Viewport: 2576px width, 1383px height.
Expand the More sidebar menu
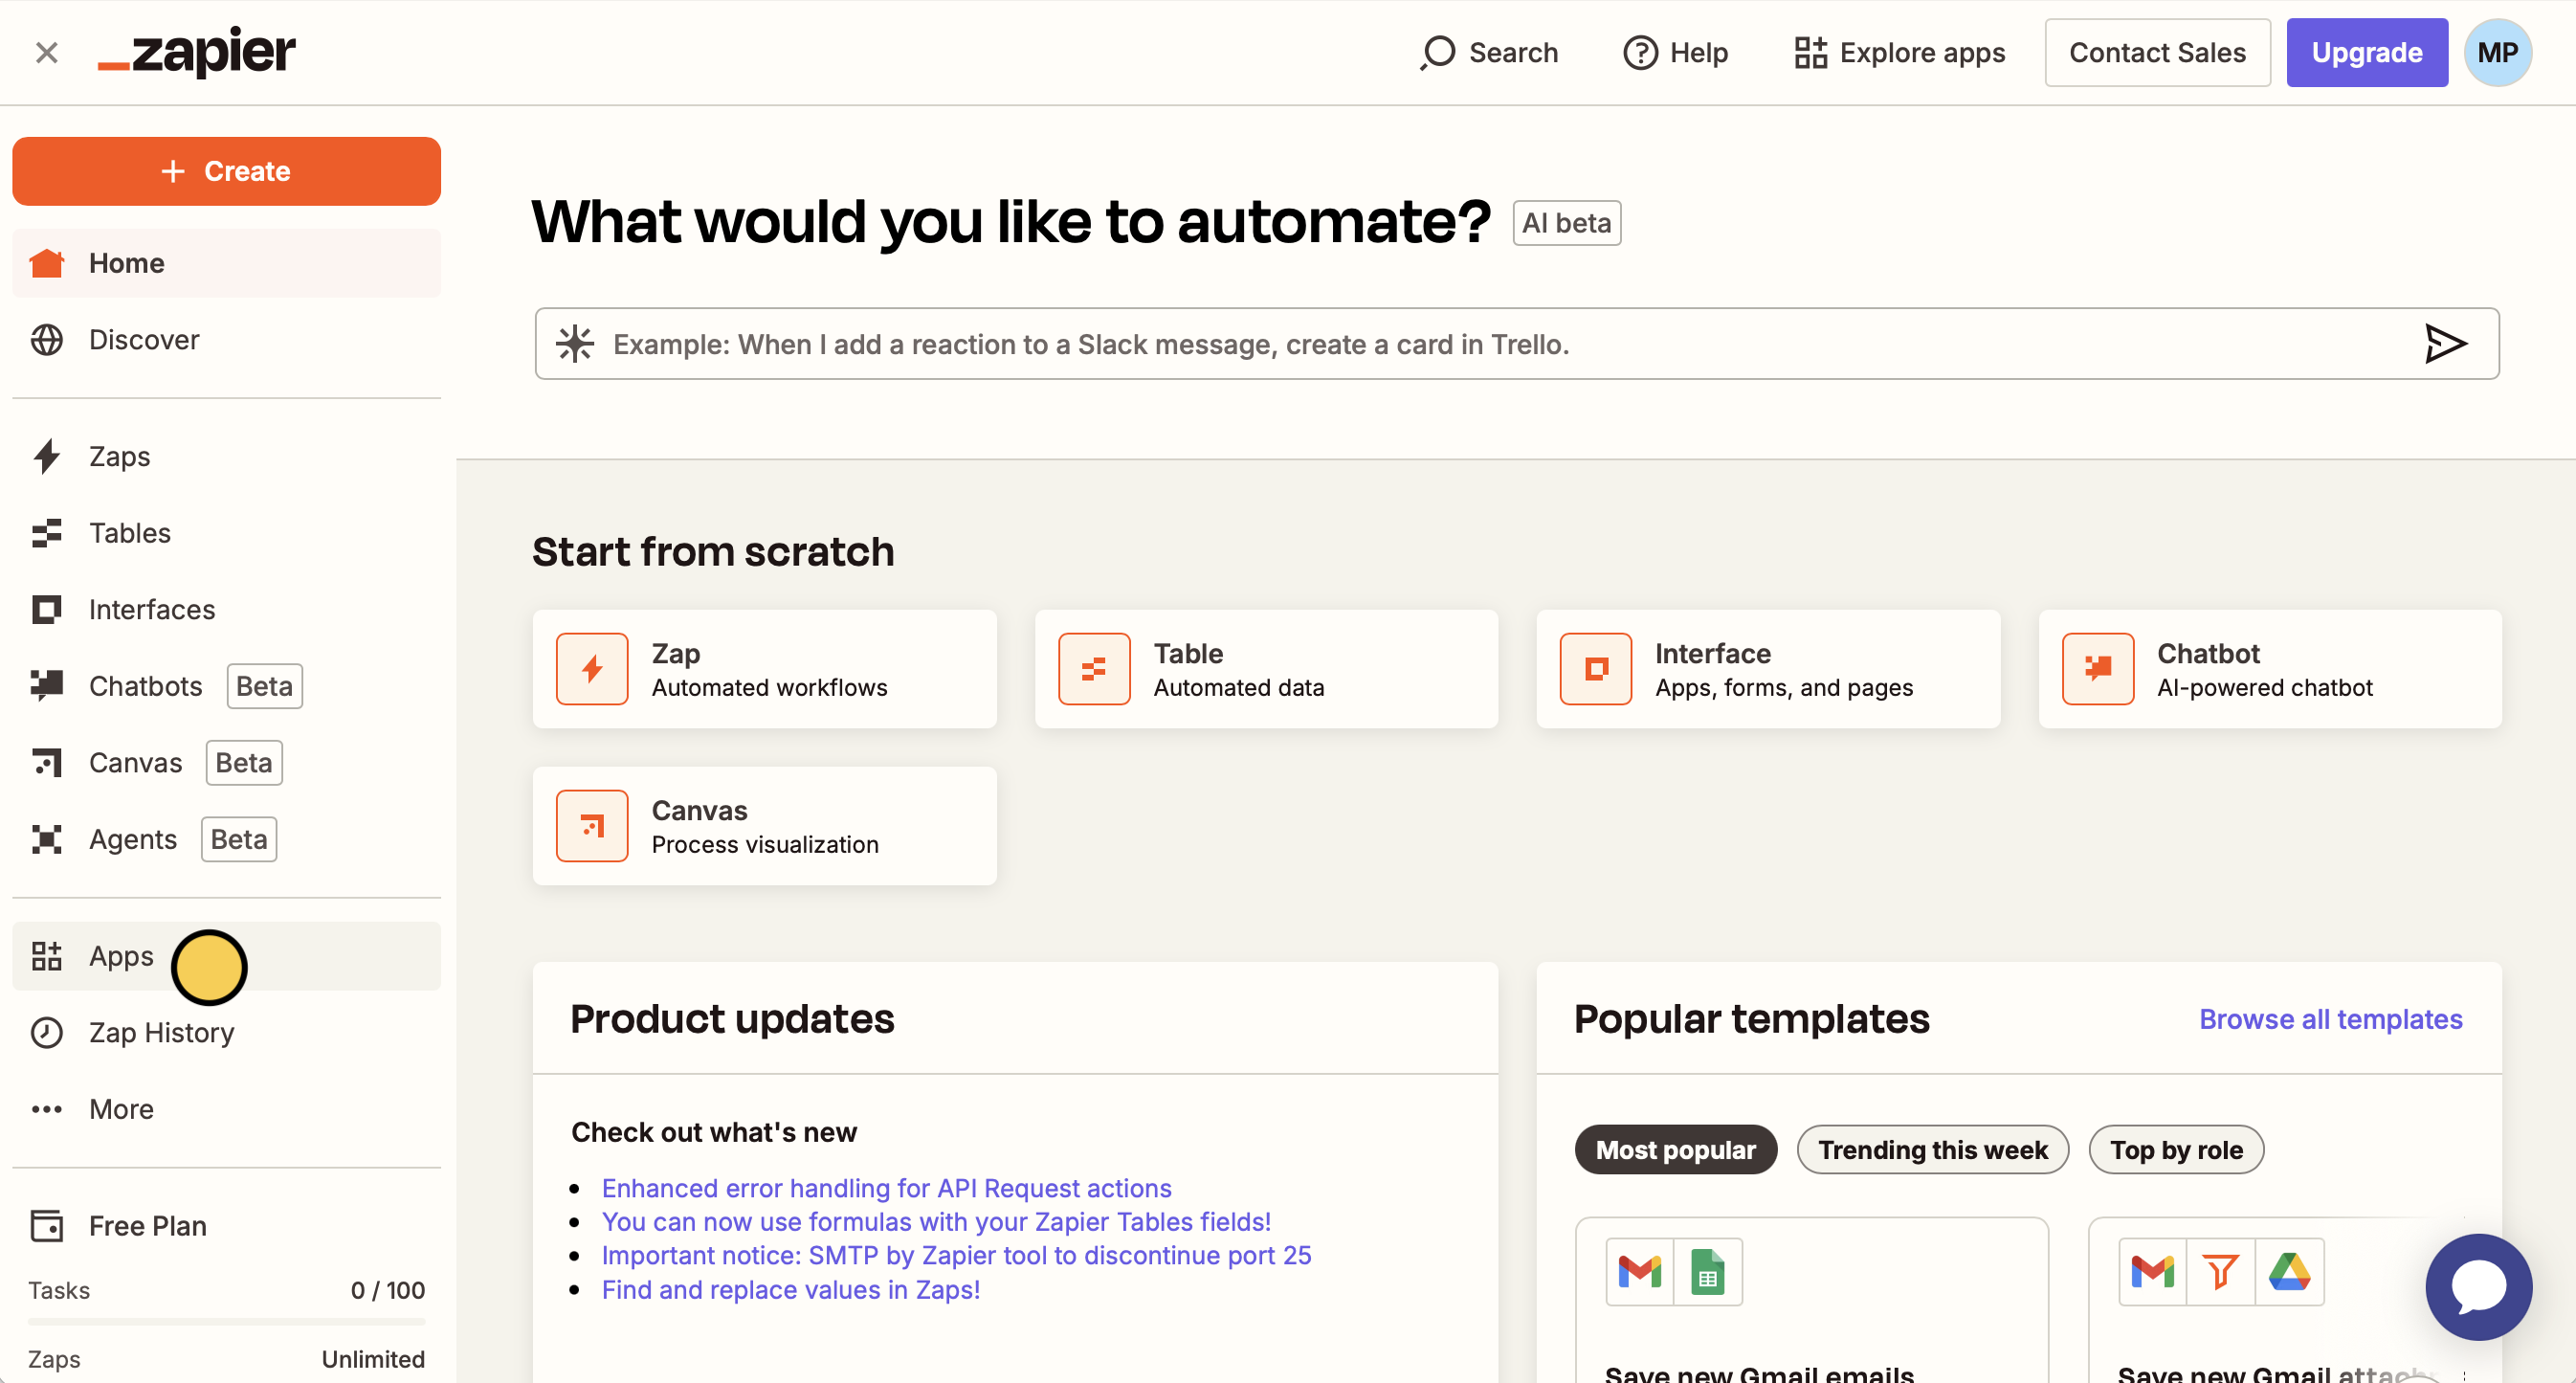[x=120, y=1108]
